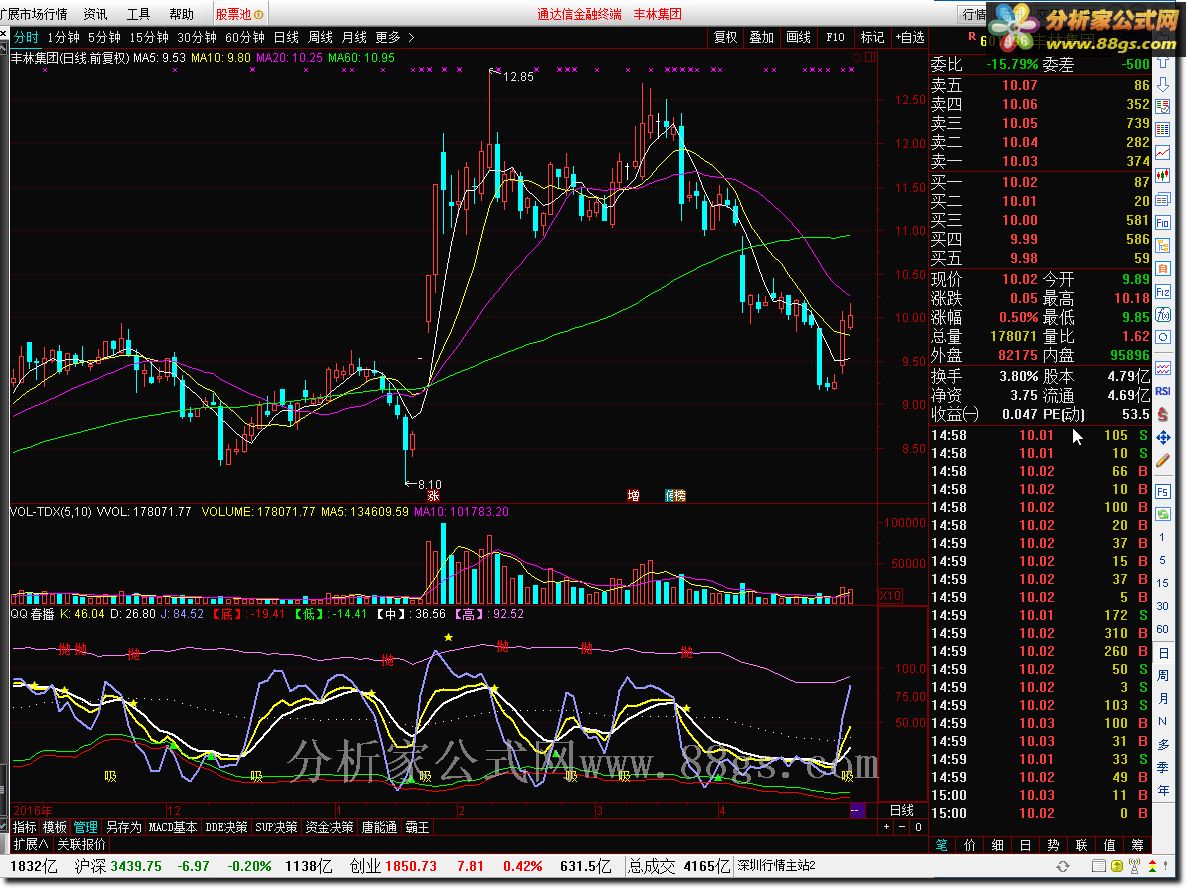The height and width of the screenshot is (889, 1188).
Task: Click the down arrow sidebar icon
Action: click(1162, 85)
